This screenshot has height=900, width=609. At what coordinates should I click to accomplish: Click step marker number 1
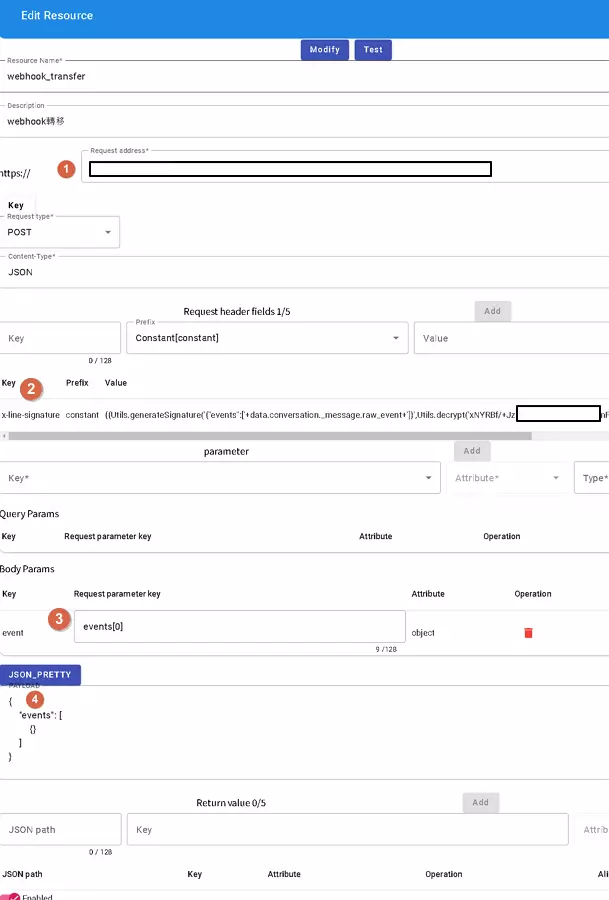click(67, 169)
